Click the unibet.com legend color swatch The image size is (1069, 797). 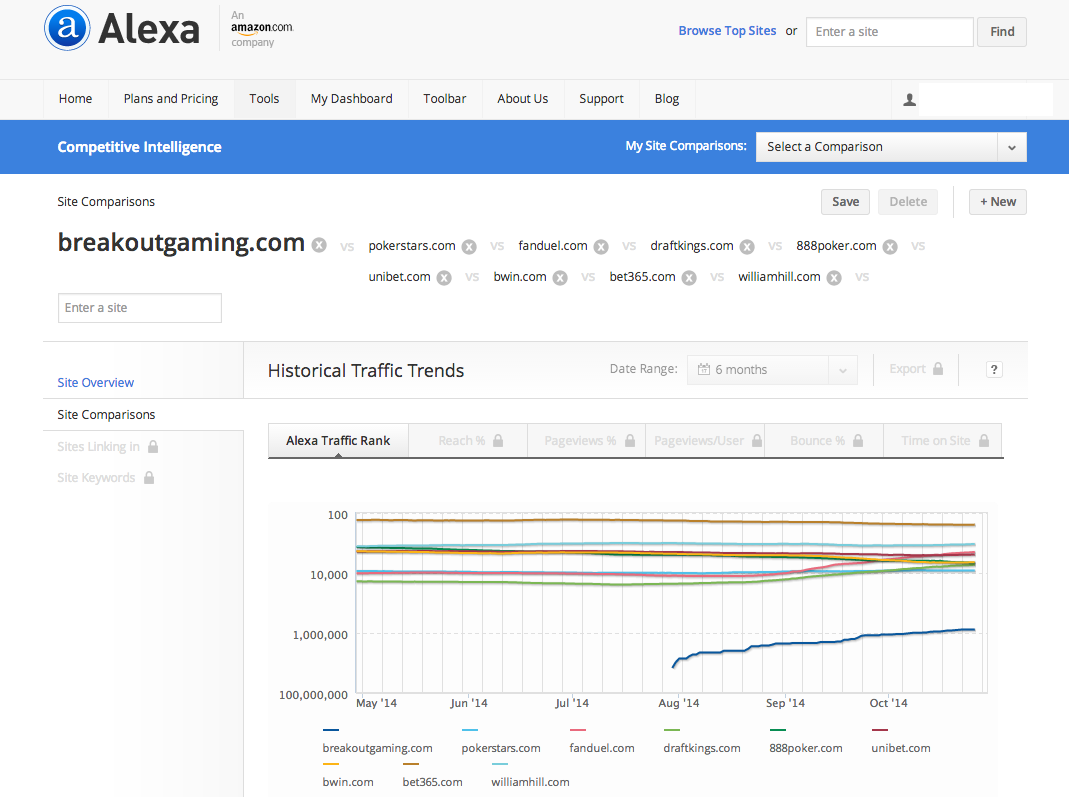(879, 730)
